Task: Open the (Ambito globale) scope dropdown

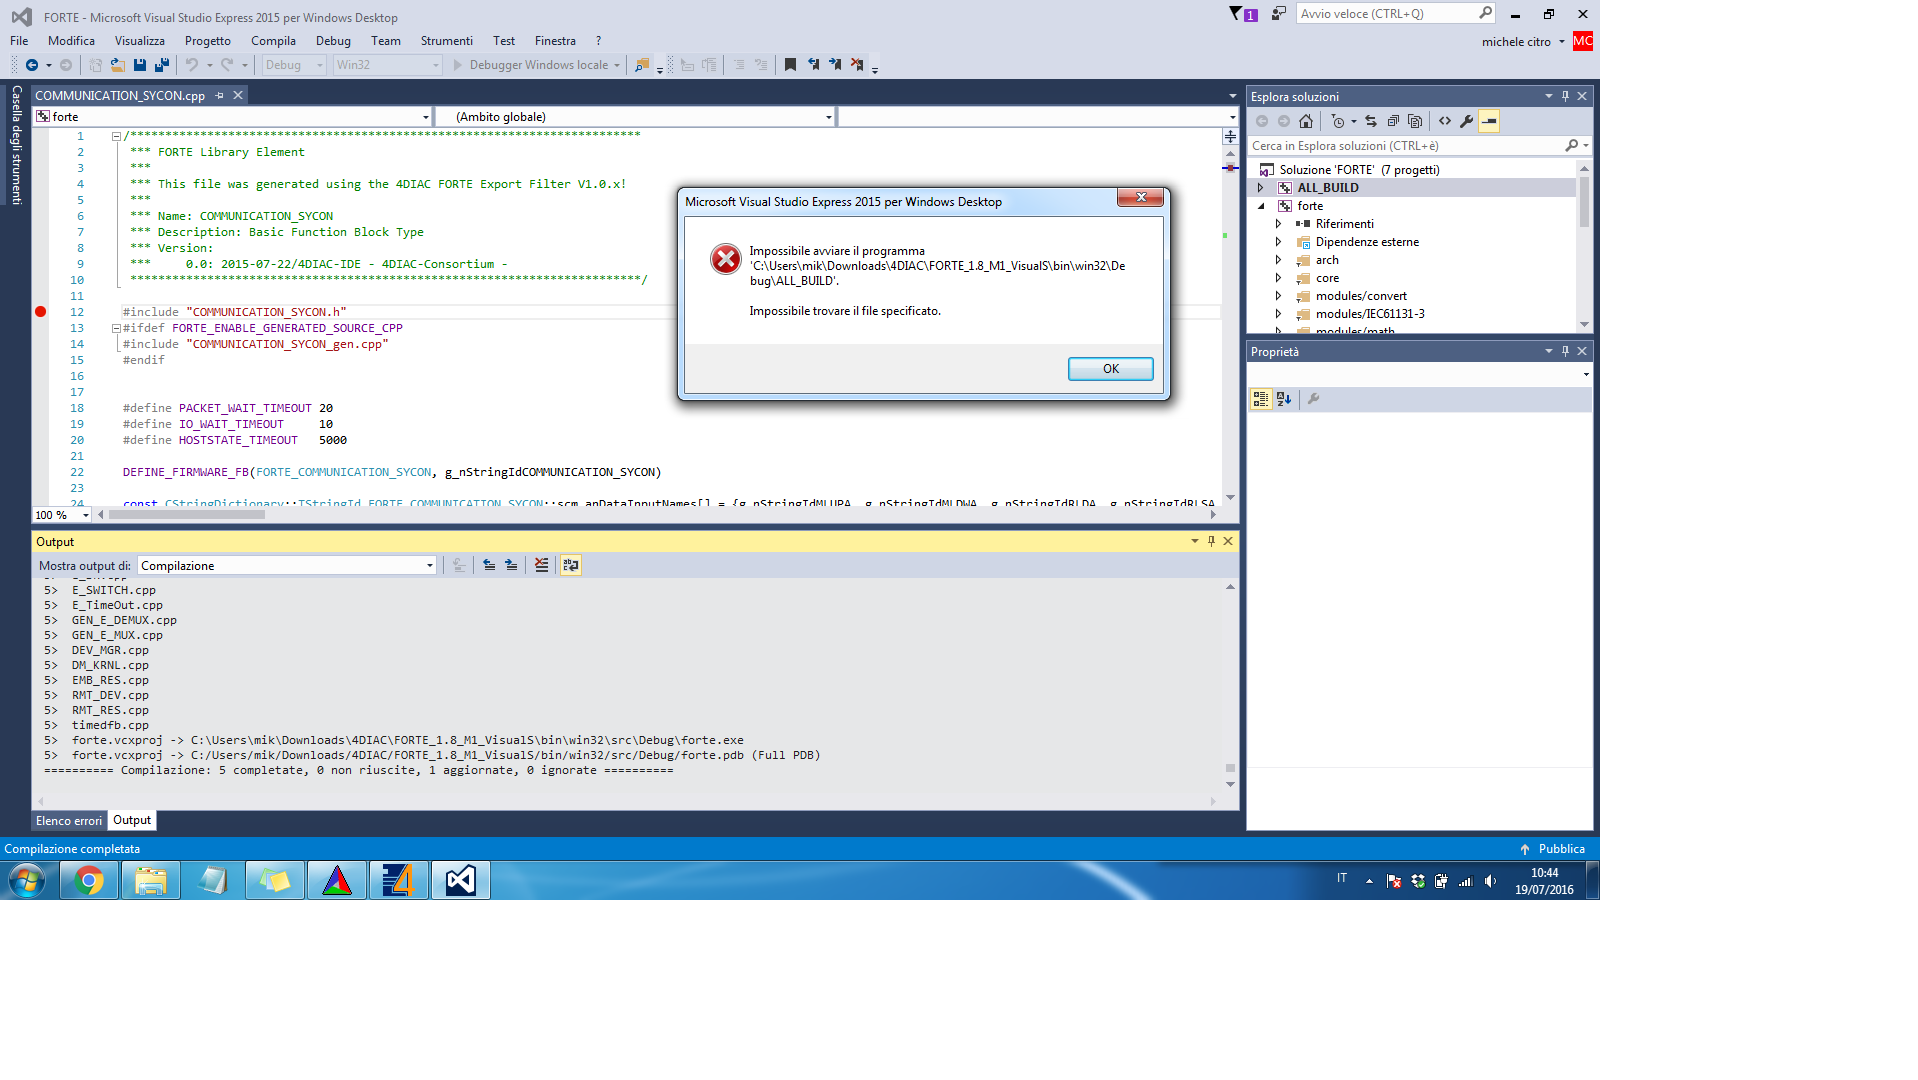Action: tap(635, 117)
